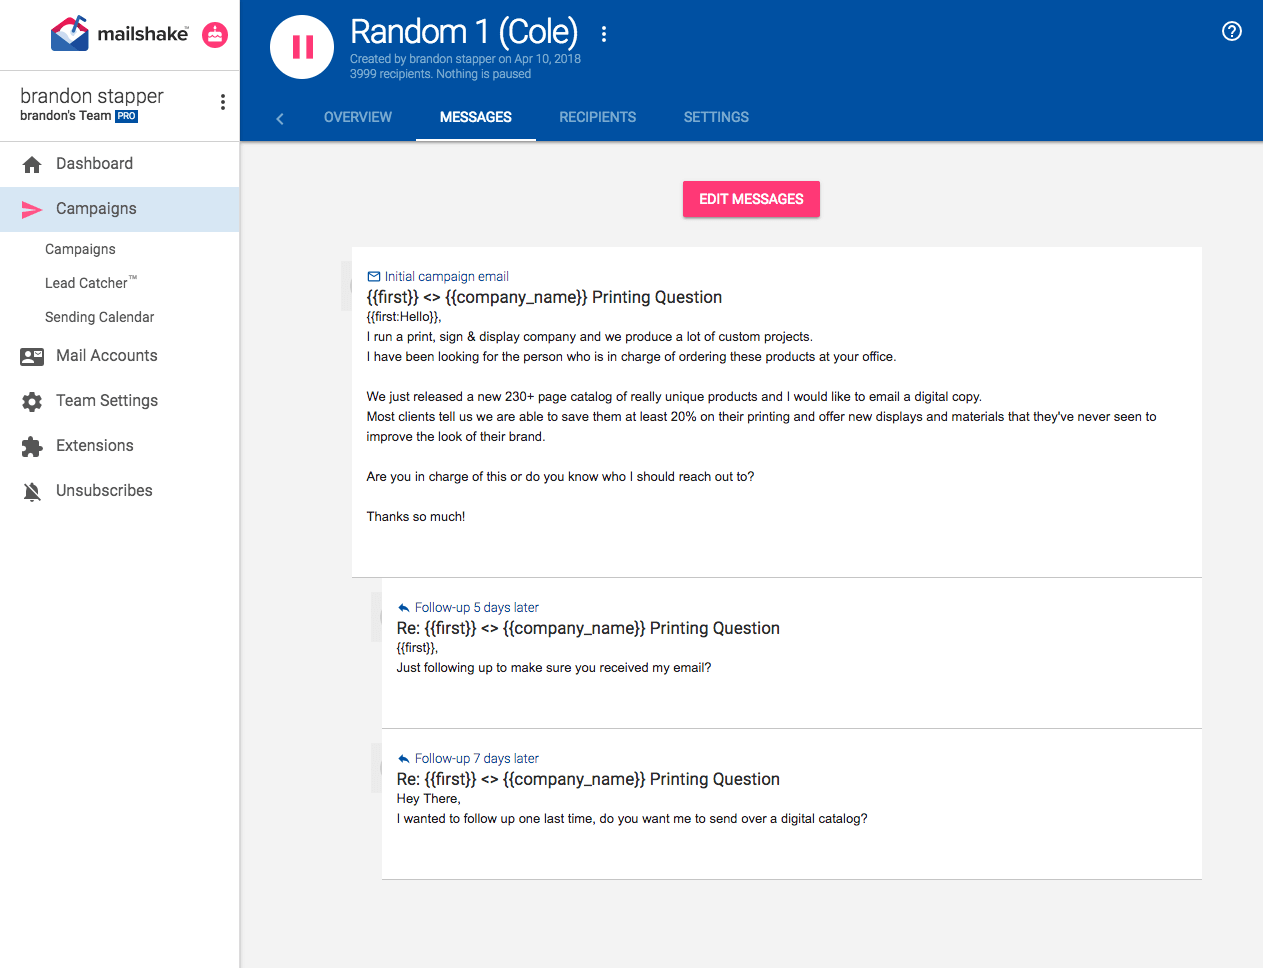Click the Initial campaign email label

[x=446, y=276]
